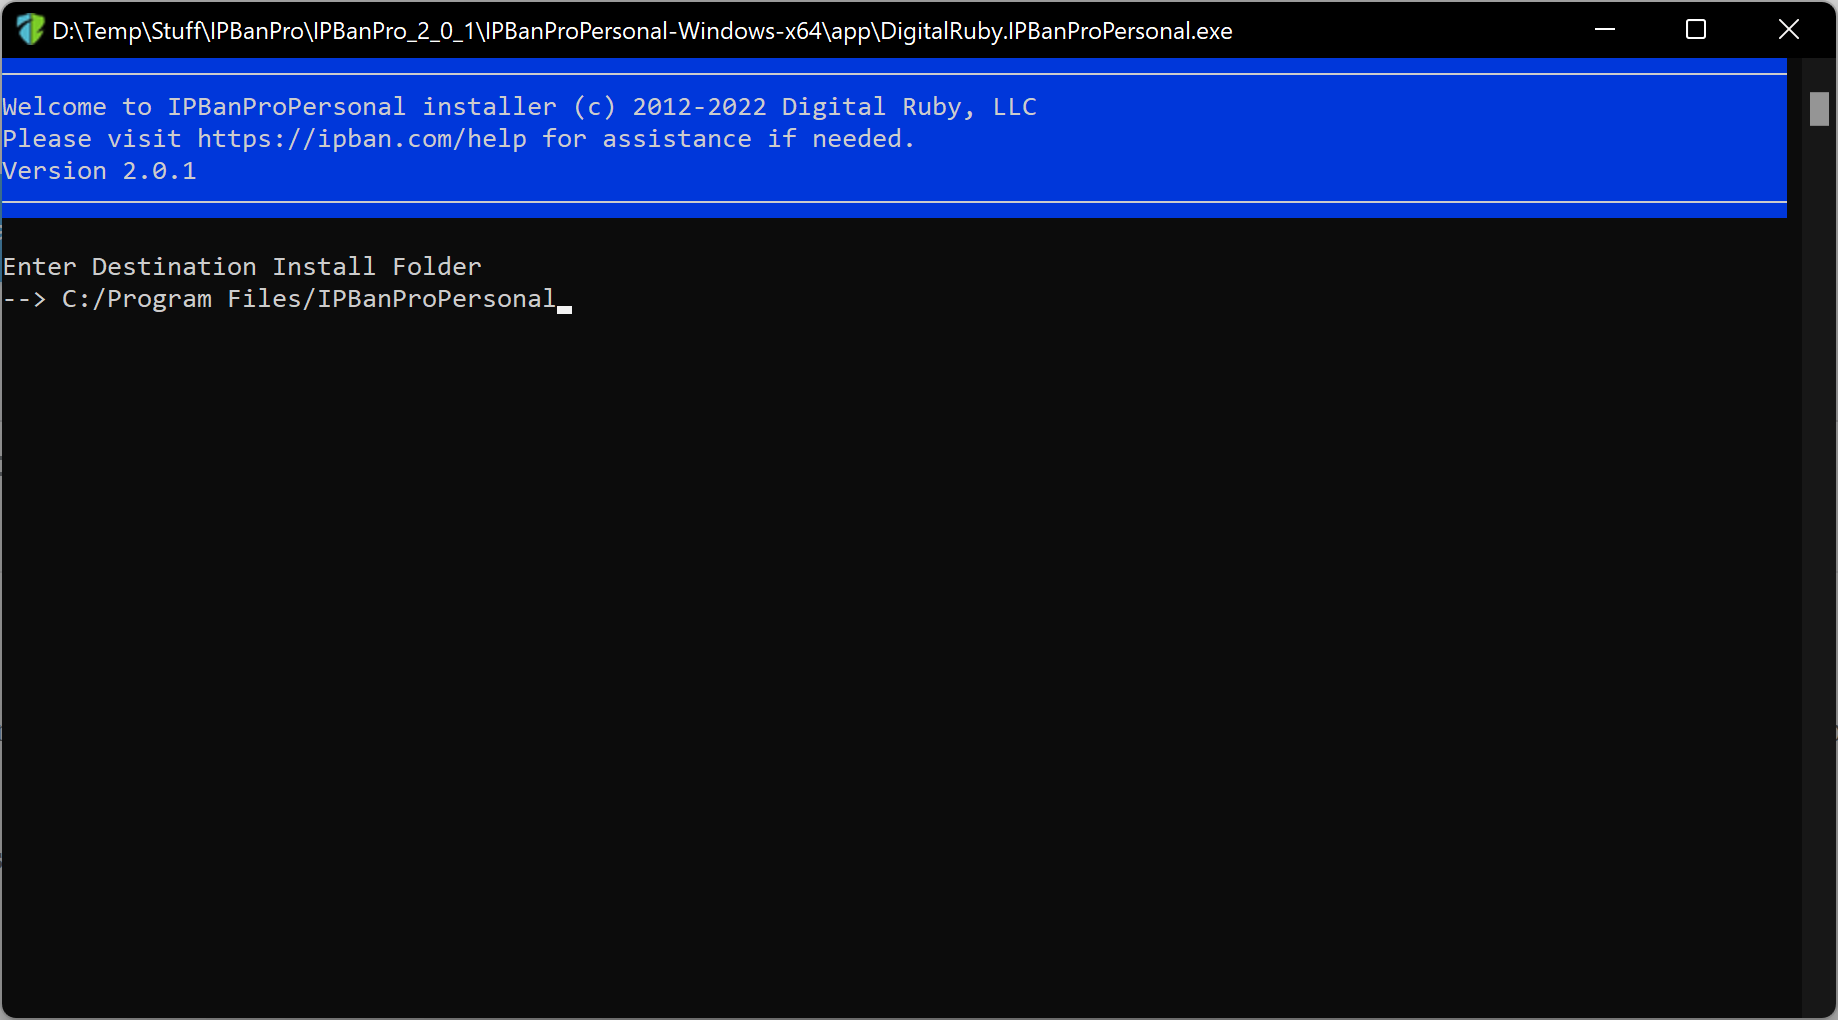Close the IPBanProPersonal installer window

(x=1789, y=30)
